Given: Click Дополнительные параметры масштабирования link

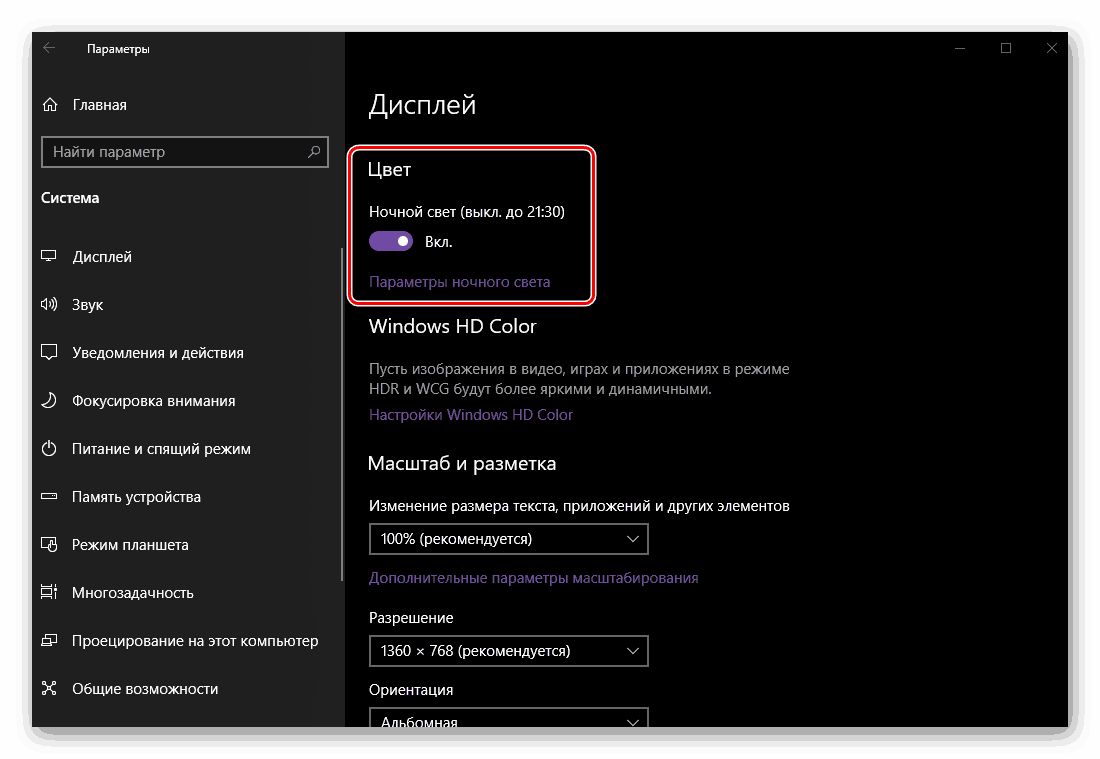Looking at the screenshot, I should click(x=533, y=578).
